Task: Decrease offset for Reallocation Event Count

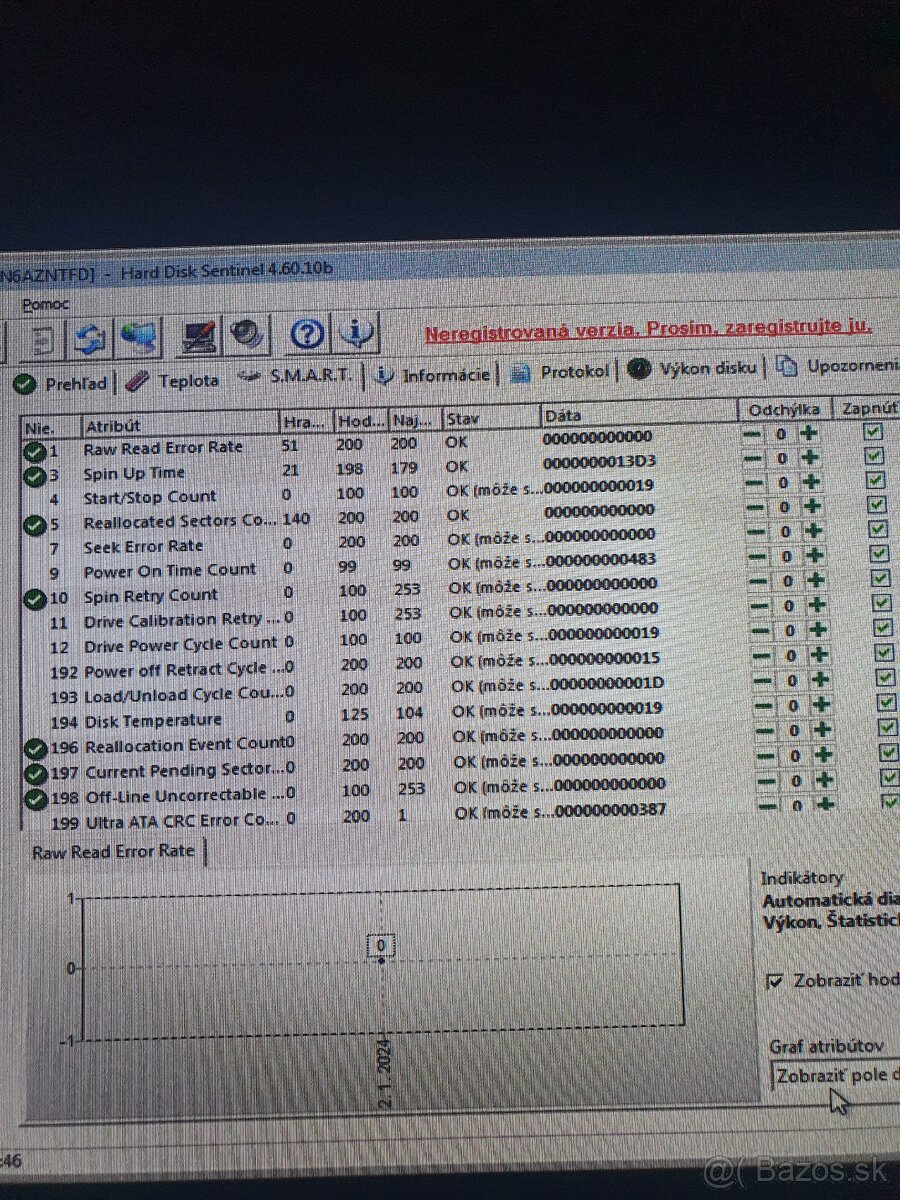Action: point(765,731)
